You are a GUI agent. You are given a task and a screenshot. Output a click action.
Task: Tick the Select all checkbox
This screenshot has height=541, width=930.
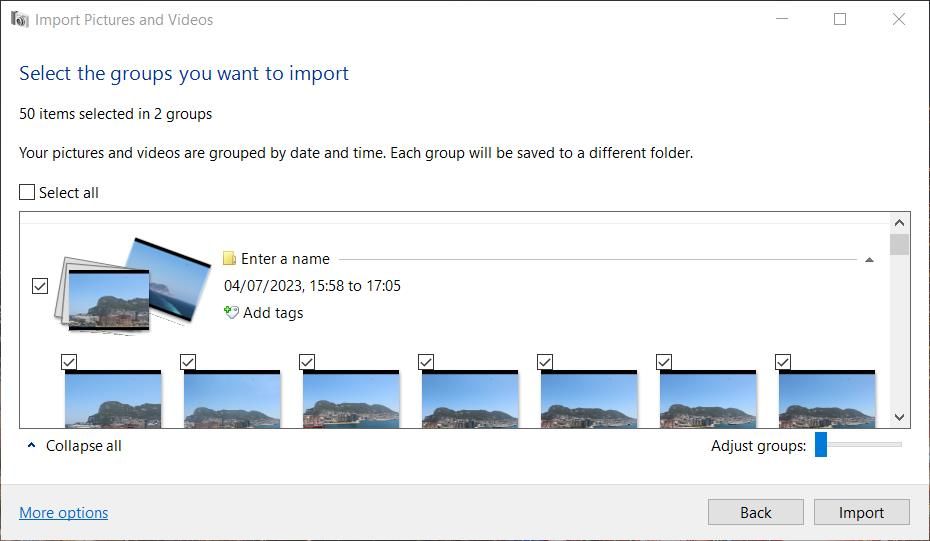(x=27, y=192)
